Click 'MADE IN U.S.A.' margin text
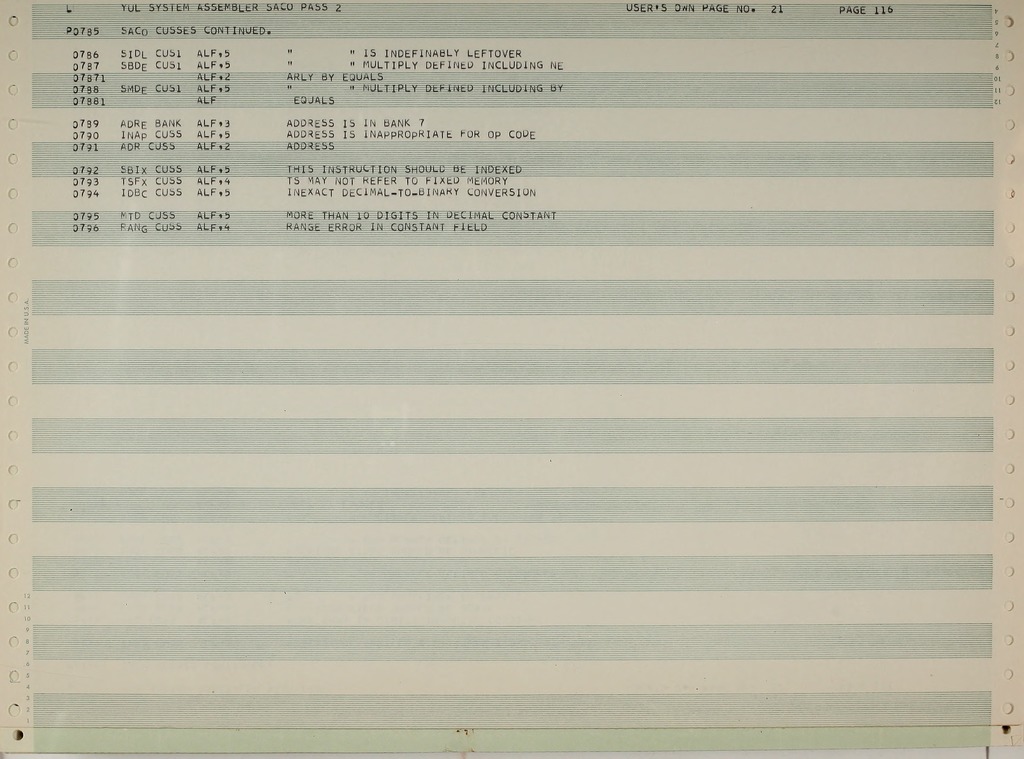The width and height of the screenshot is (1024, 759). coord(27,321)
